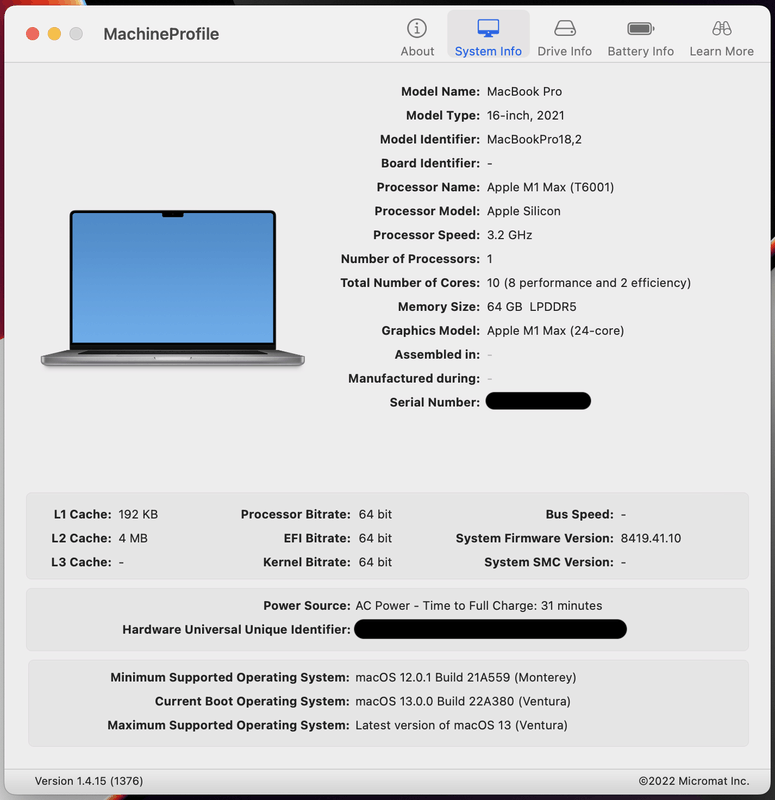
Task: Select 'Latest version of macOS 13 (Ventura)' value
Action: tap(461, 726)
